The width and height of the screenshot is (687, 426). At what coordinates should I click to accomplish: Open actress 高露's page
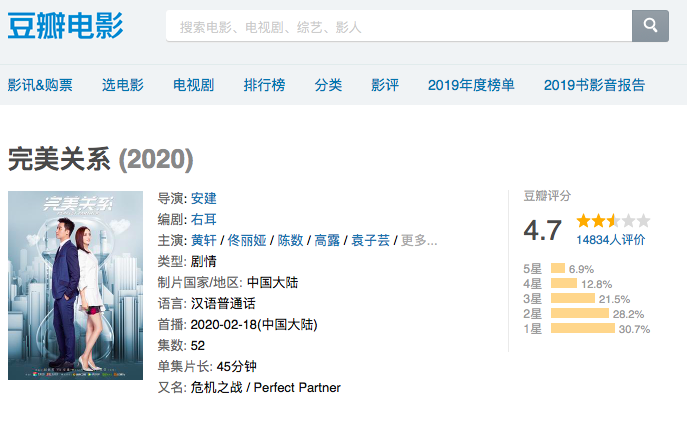click(327, 240)
